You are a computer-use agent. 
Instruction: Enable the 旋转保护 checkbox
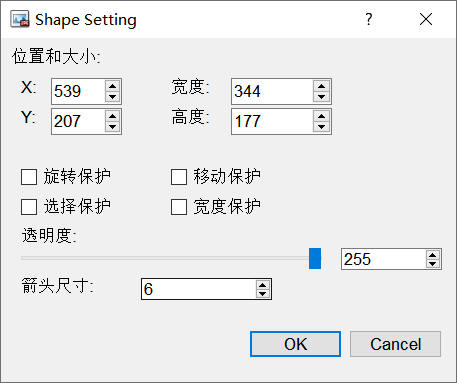(29, 177)
